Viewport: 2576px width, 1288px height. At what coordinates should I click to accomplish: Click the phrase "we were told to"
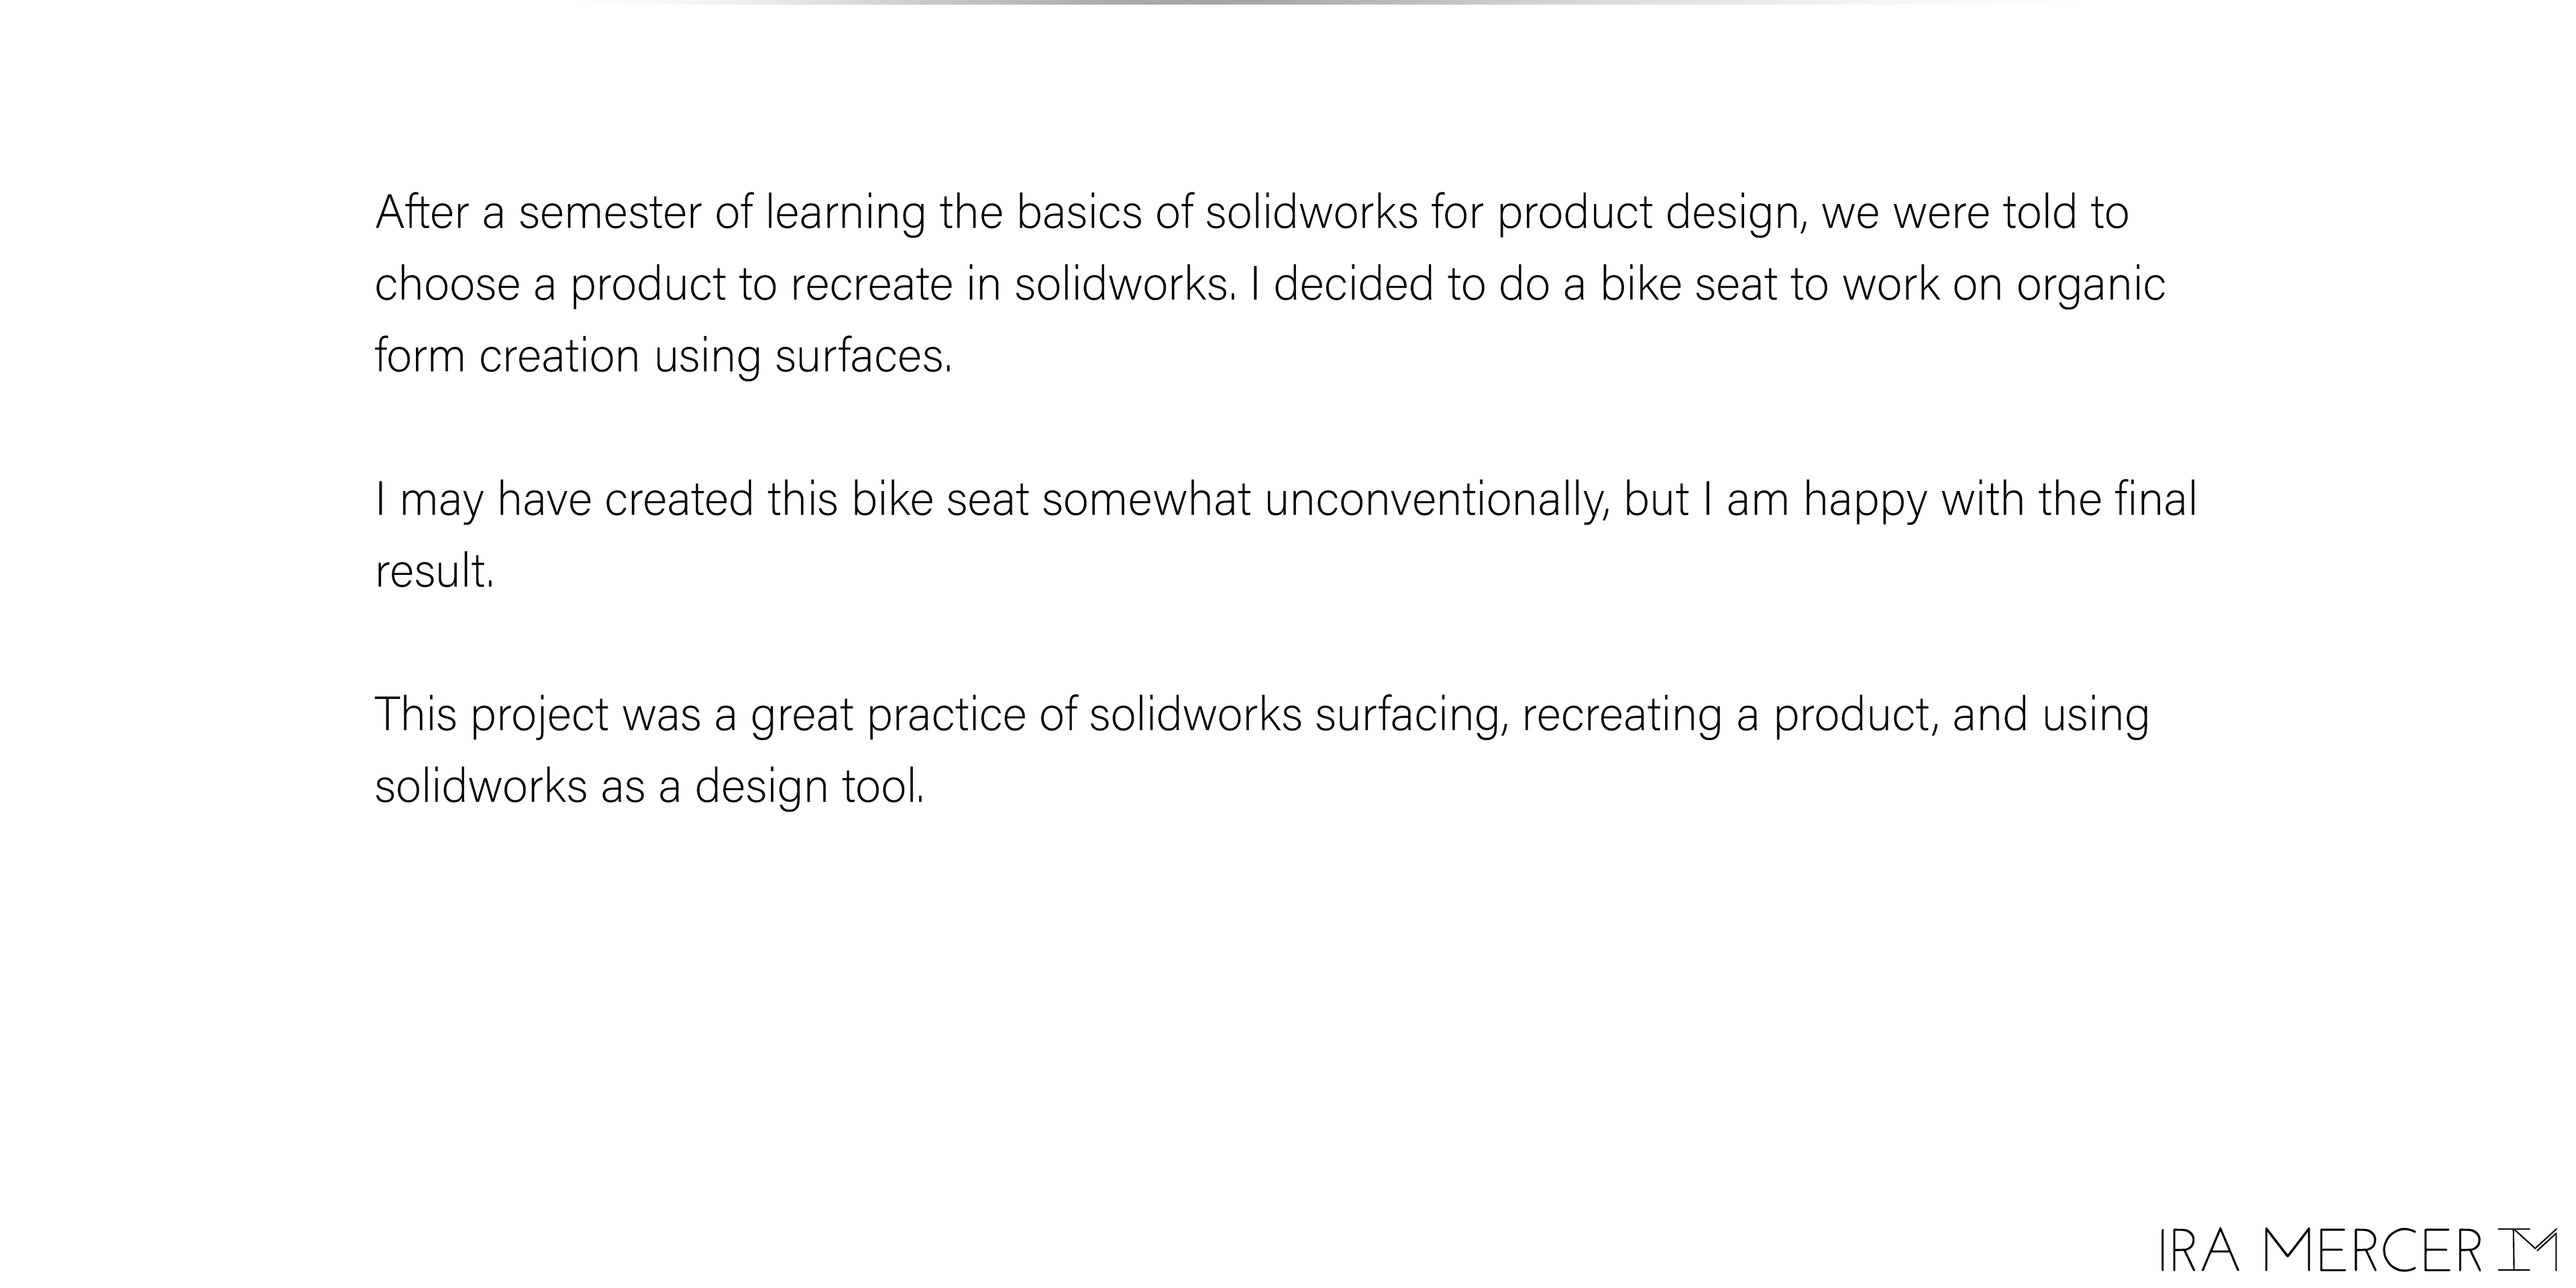pyautogui.click(x=1975, y=212)
